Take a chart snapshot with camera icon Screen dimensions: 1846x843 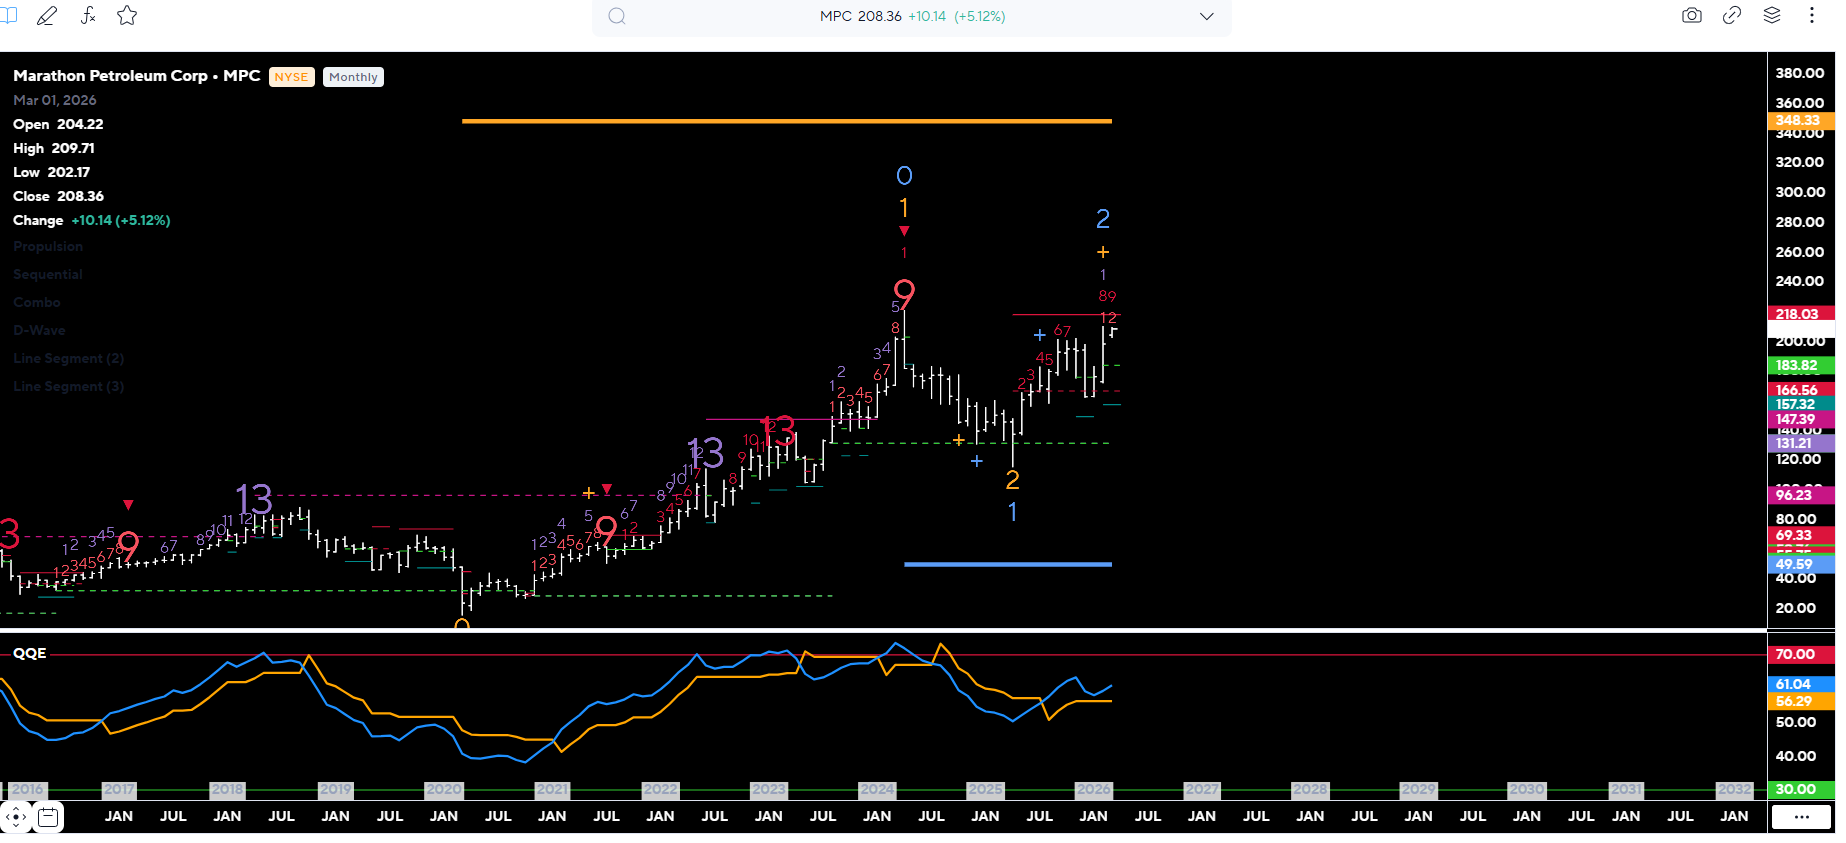(x=1691, y=16)
